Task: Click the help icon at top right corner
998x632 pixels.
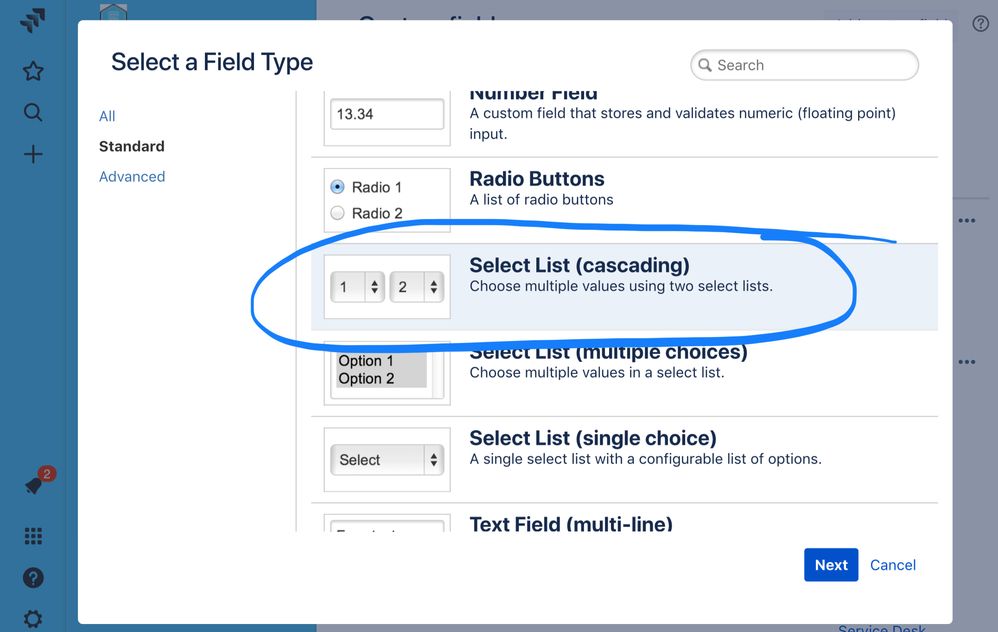Action: tap(980, 24)
